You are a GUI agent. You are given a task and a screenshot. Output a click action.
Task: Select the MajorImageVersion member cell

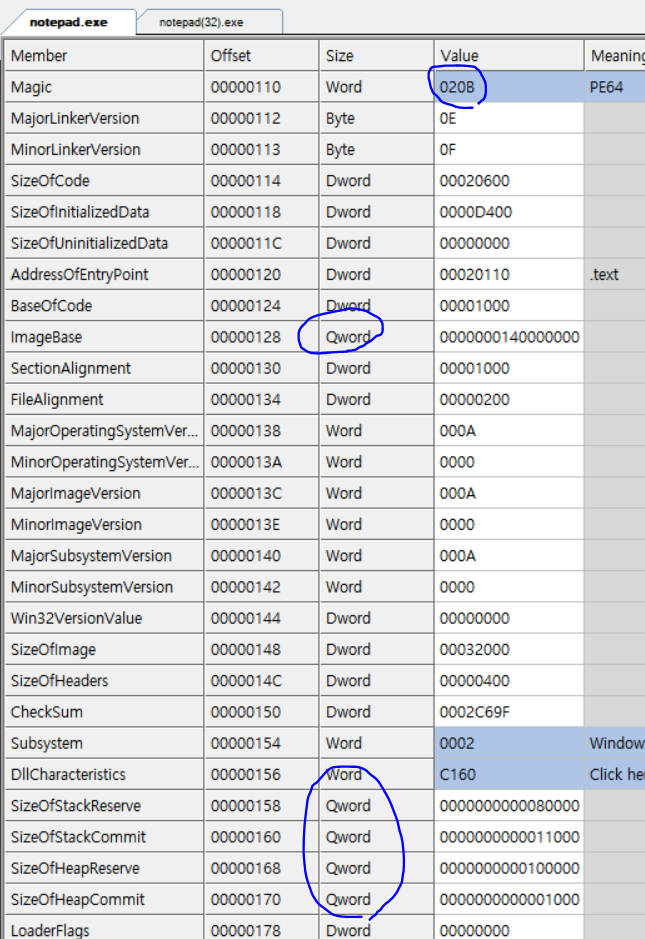point(104,493)
